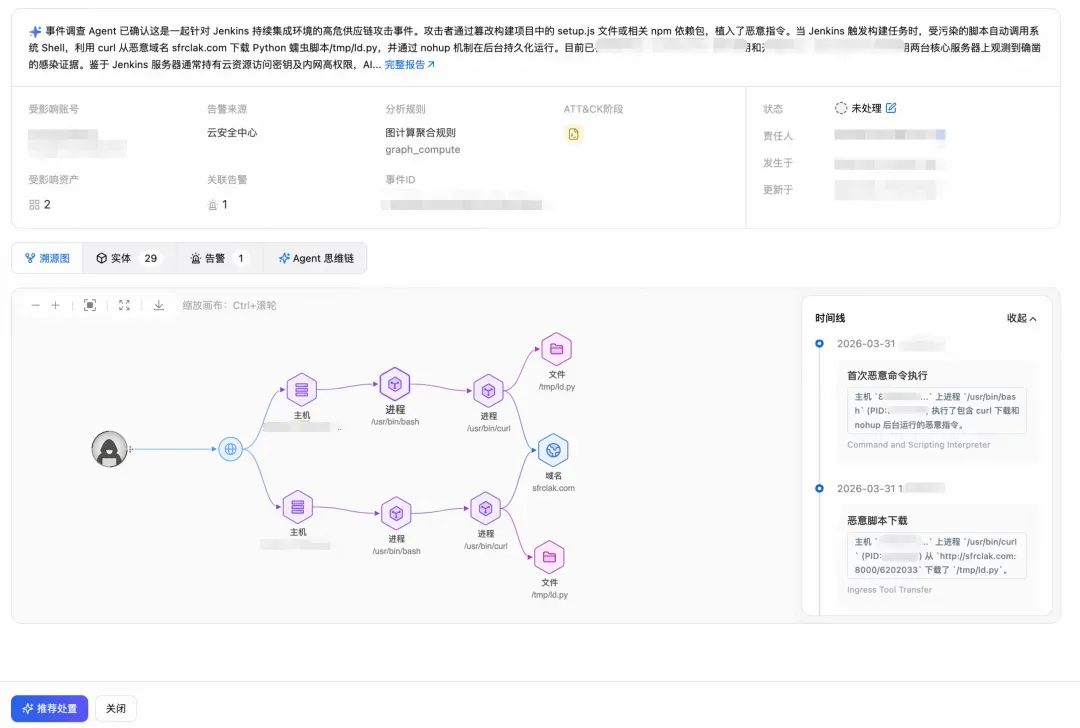Screen dimensions: 1080x728
Task: Click the 关闭 button
Action: pos(116,708)
